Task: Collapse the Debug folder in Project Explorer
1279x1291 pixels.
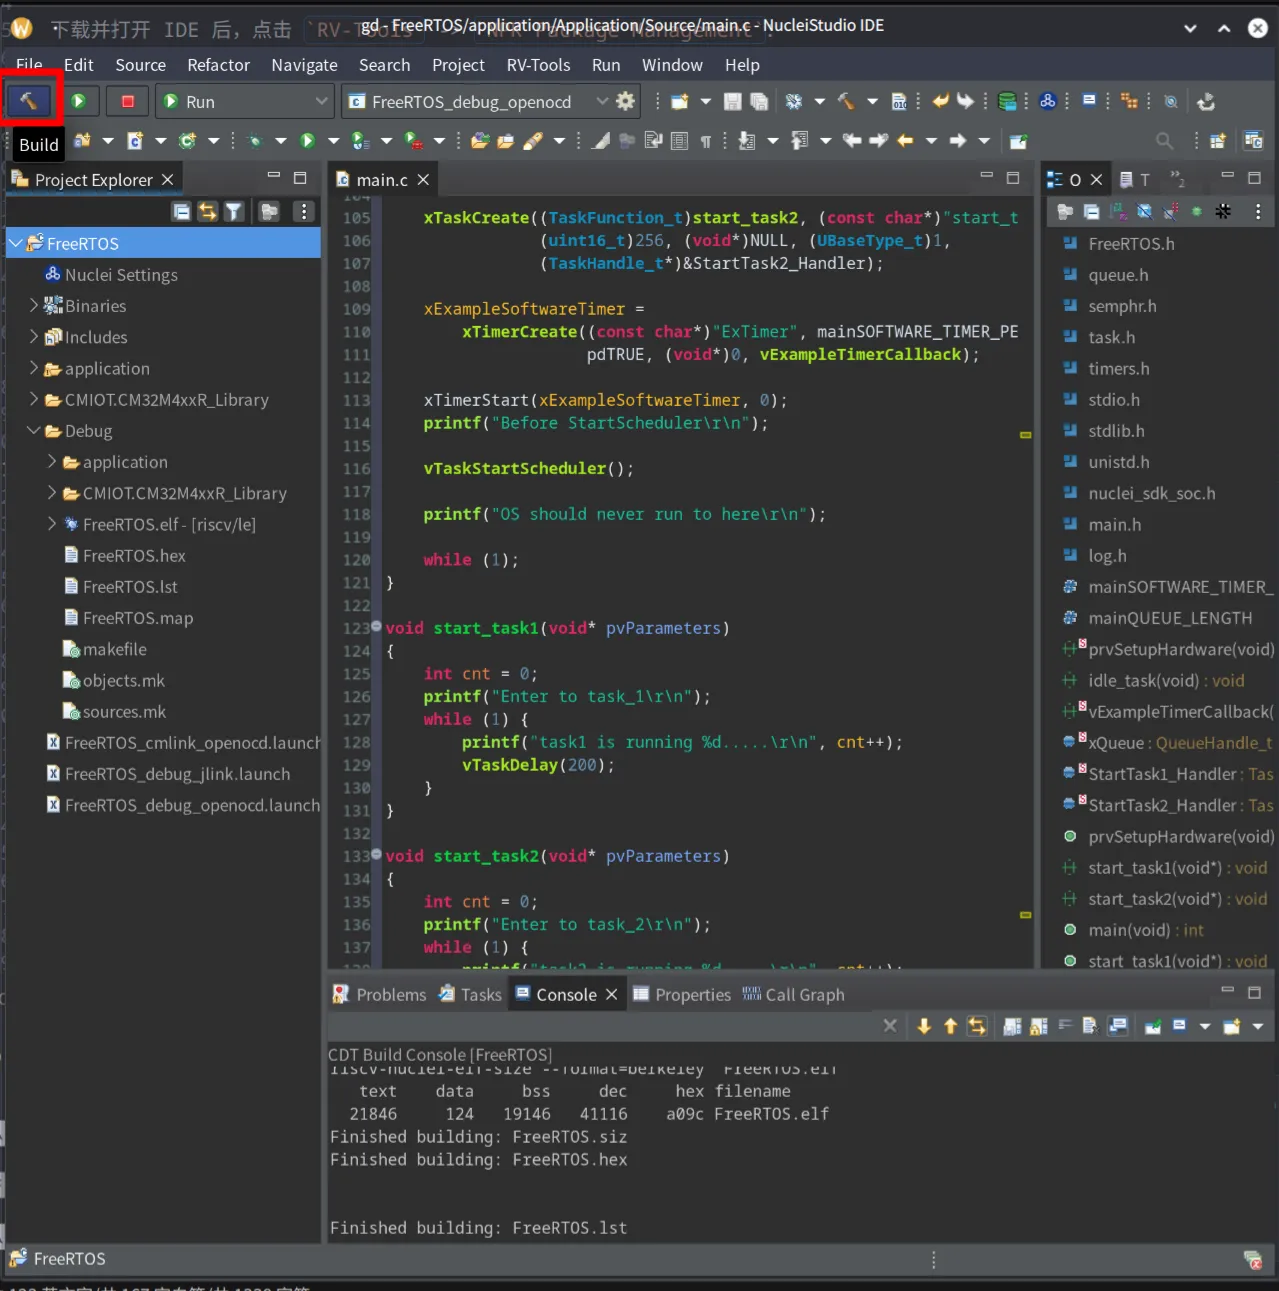Action: (34, 431)
